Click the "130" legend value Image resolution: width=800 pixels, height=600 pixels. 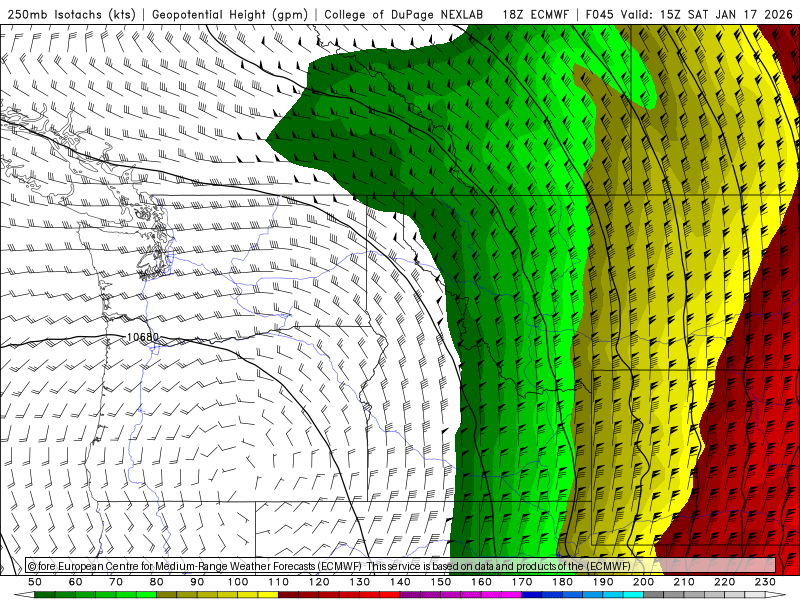(360, 582)
